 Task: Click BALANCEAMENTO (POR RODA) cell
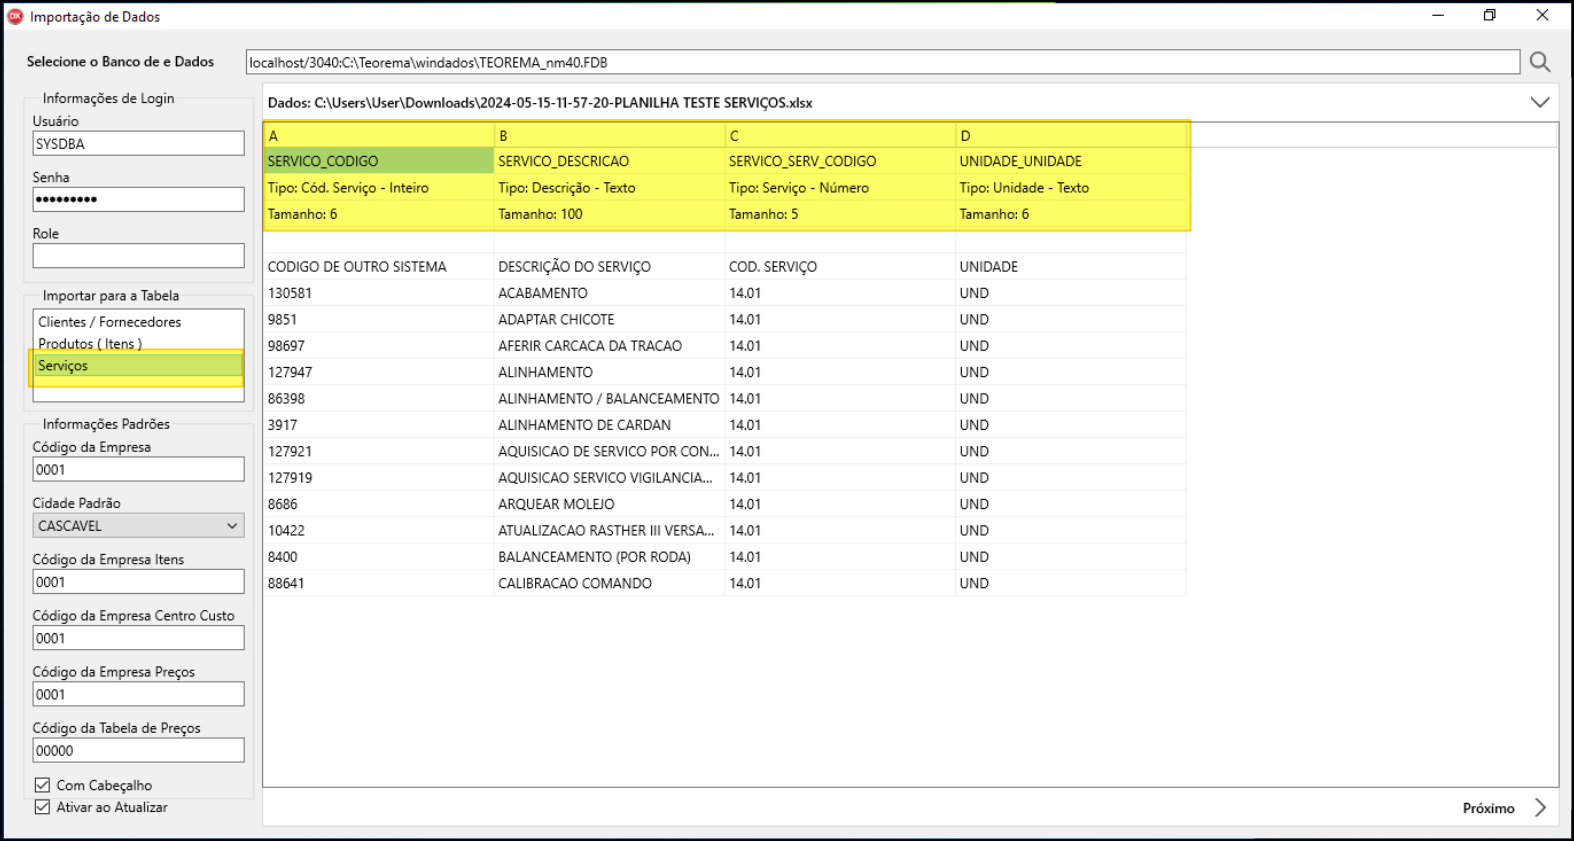point(609,557)
